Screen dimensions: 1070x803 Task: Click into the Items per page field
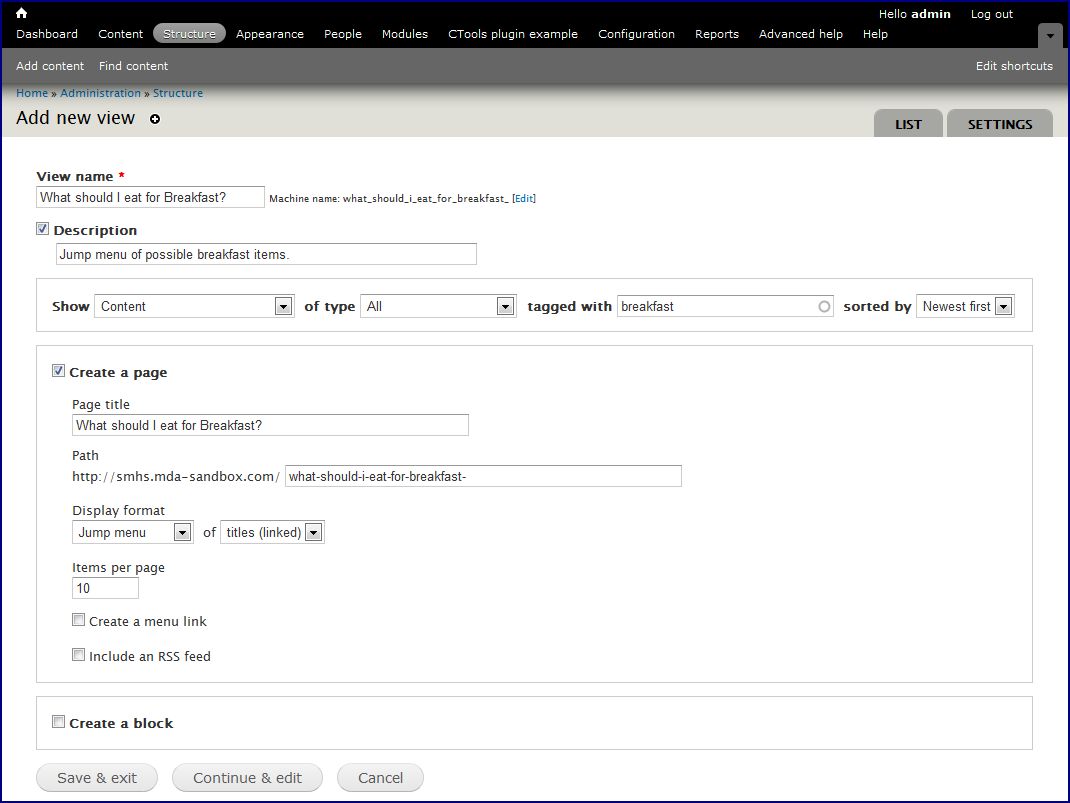click(105, 588)
